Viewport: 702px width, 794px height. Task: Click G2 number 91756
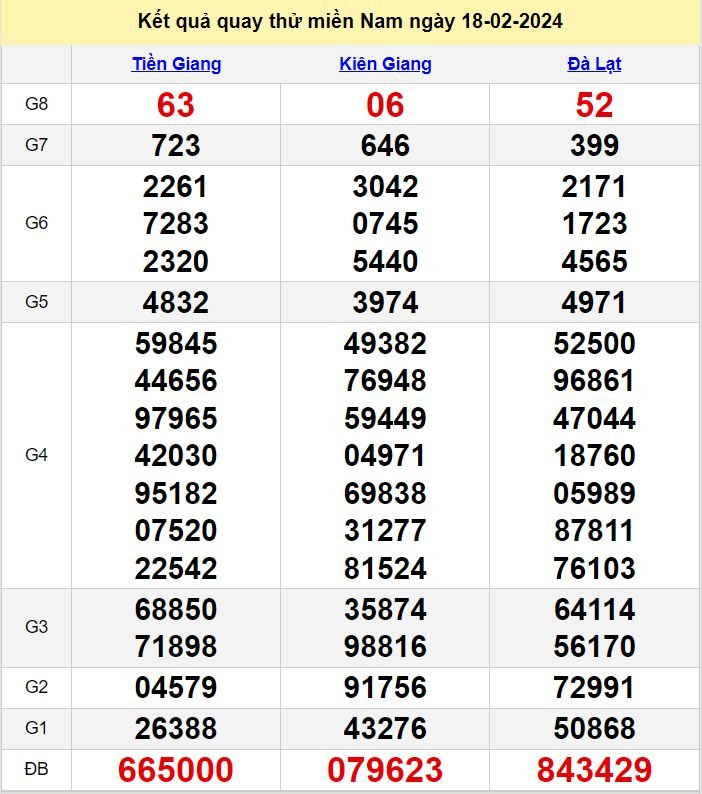385,688
